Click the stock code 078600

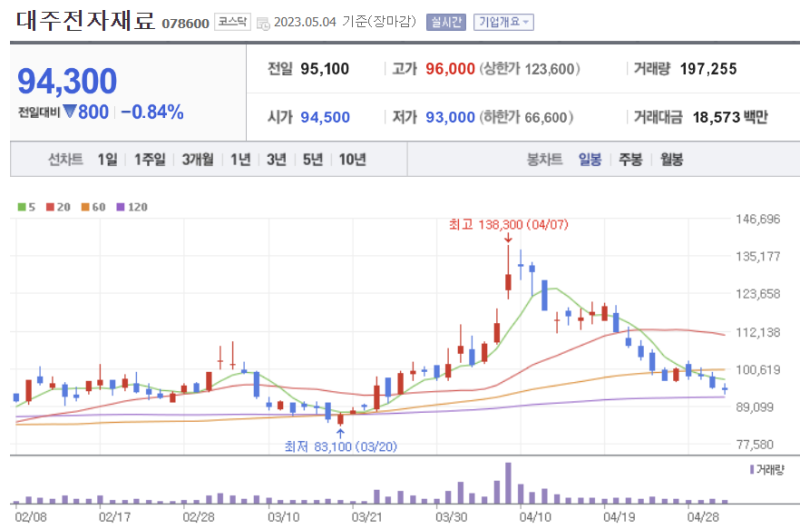[185, 23]
